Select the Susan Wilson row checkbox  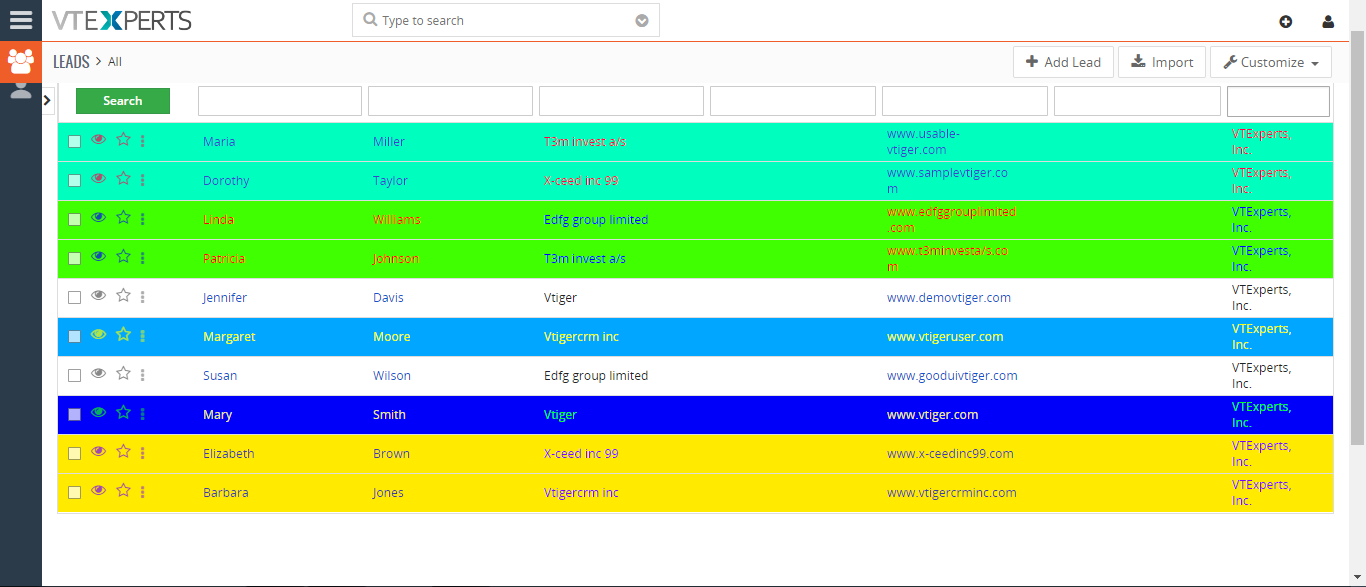click(74, 376)
